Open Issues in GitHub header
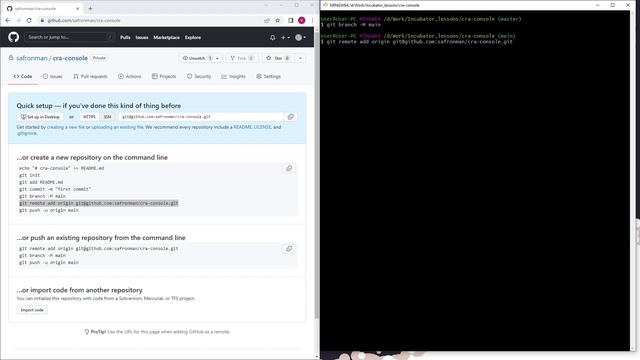 [x=142, y=38]
